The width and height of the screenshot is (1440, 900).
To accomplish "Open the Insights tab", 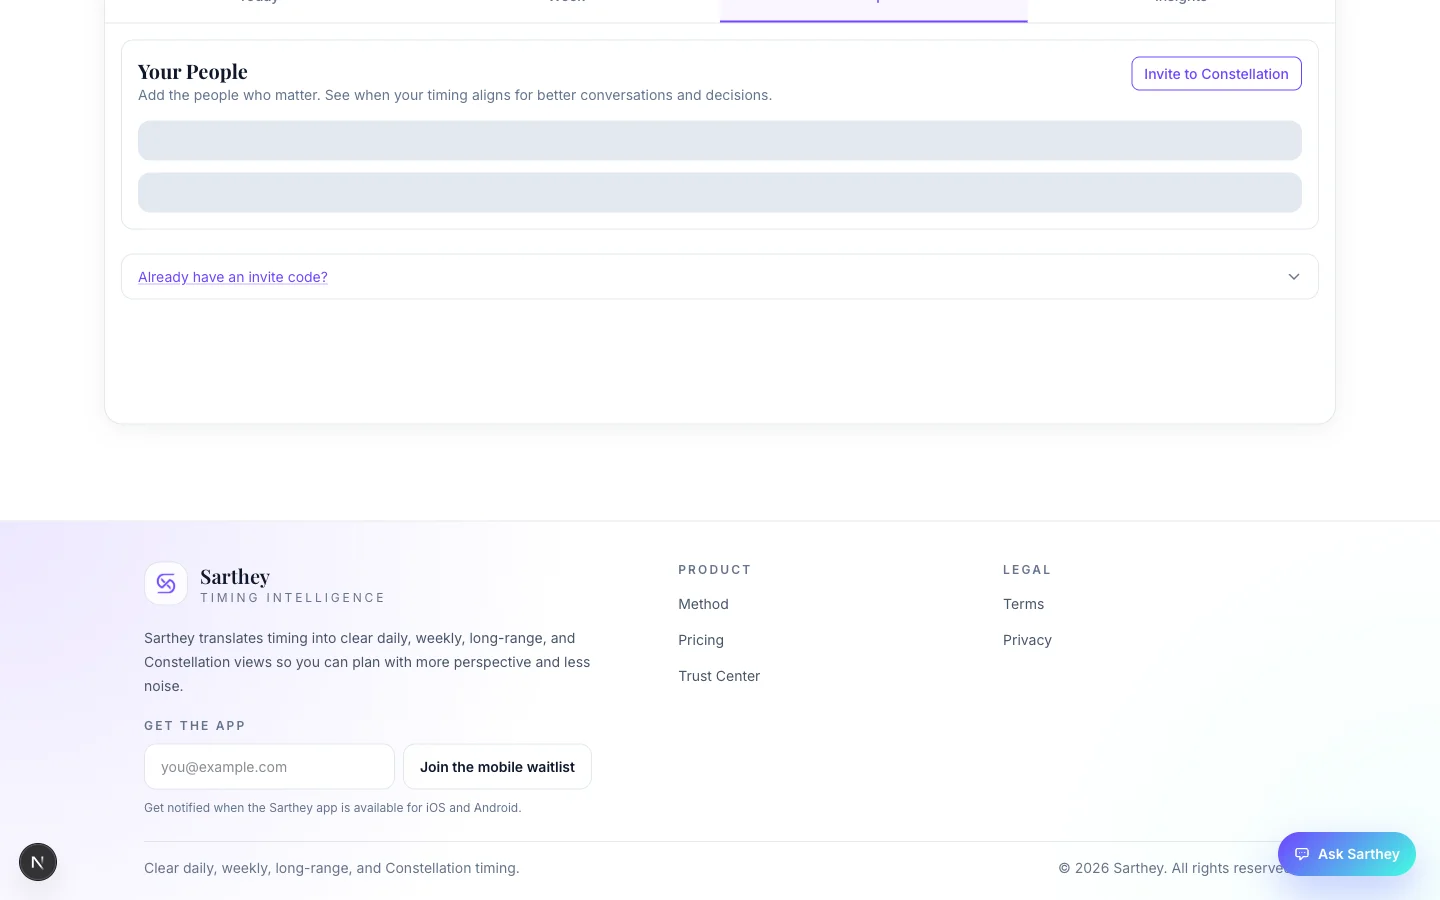I will (1181, 4).
